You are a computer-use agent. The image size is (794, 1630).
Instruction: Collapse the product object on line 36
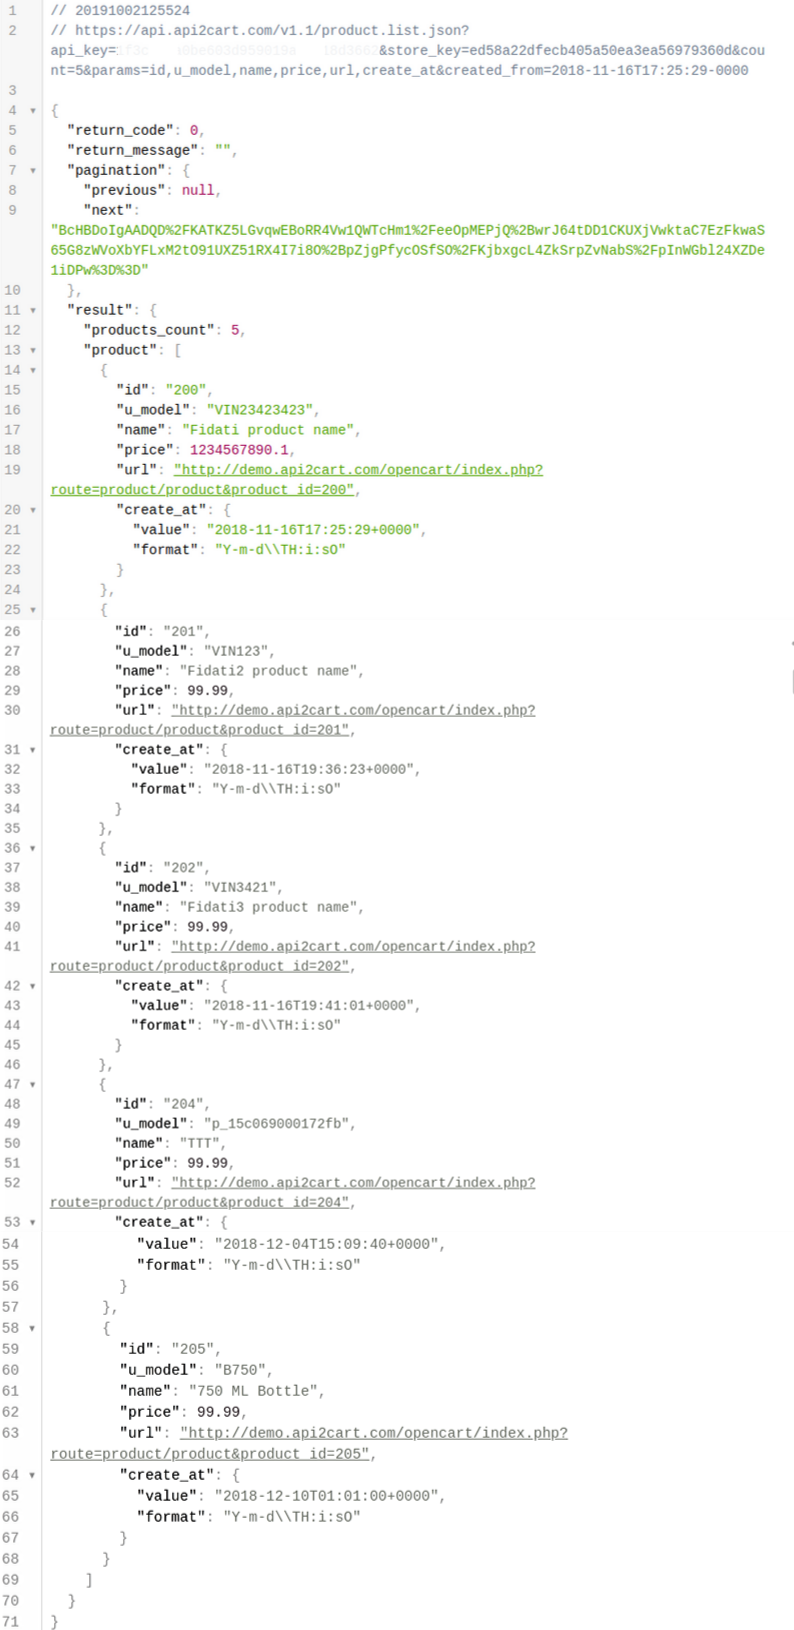(x=33, y=849)
